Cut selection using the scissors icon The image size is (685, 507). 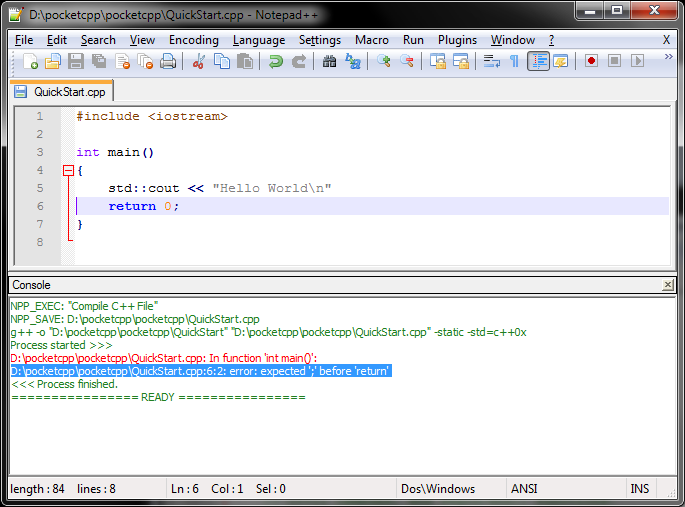coord(199,61)
